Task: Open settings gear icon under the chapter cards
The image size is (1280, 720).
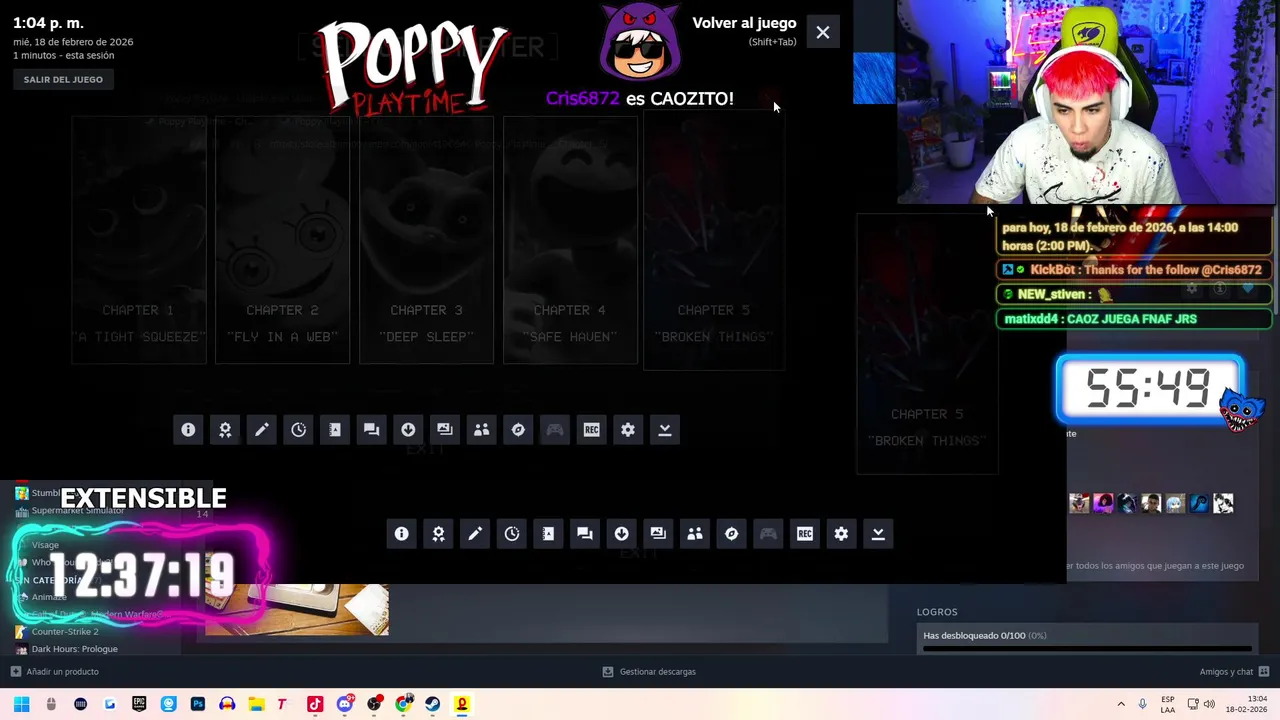Action: [628, 430]
